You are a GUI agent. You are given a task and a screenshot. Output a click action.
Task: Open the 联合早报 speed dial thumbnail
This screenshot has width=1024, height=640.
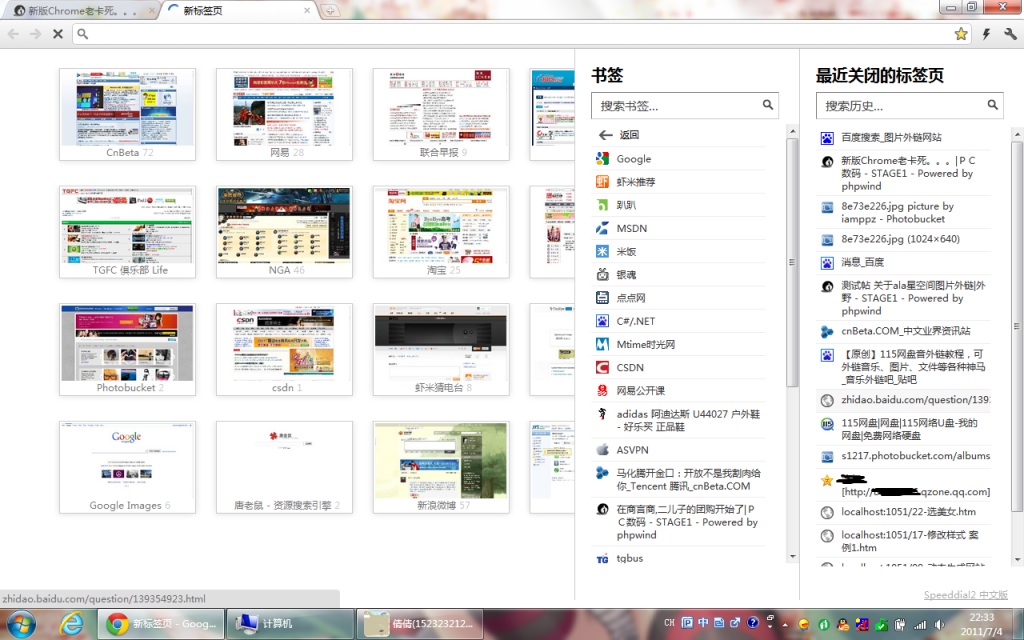(x=441, y=114)
